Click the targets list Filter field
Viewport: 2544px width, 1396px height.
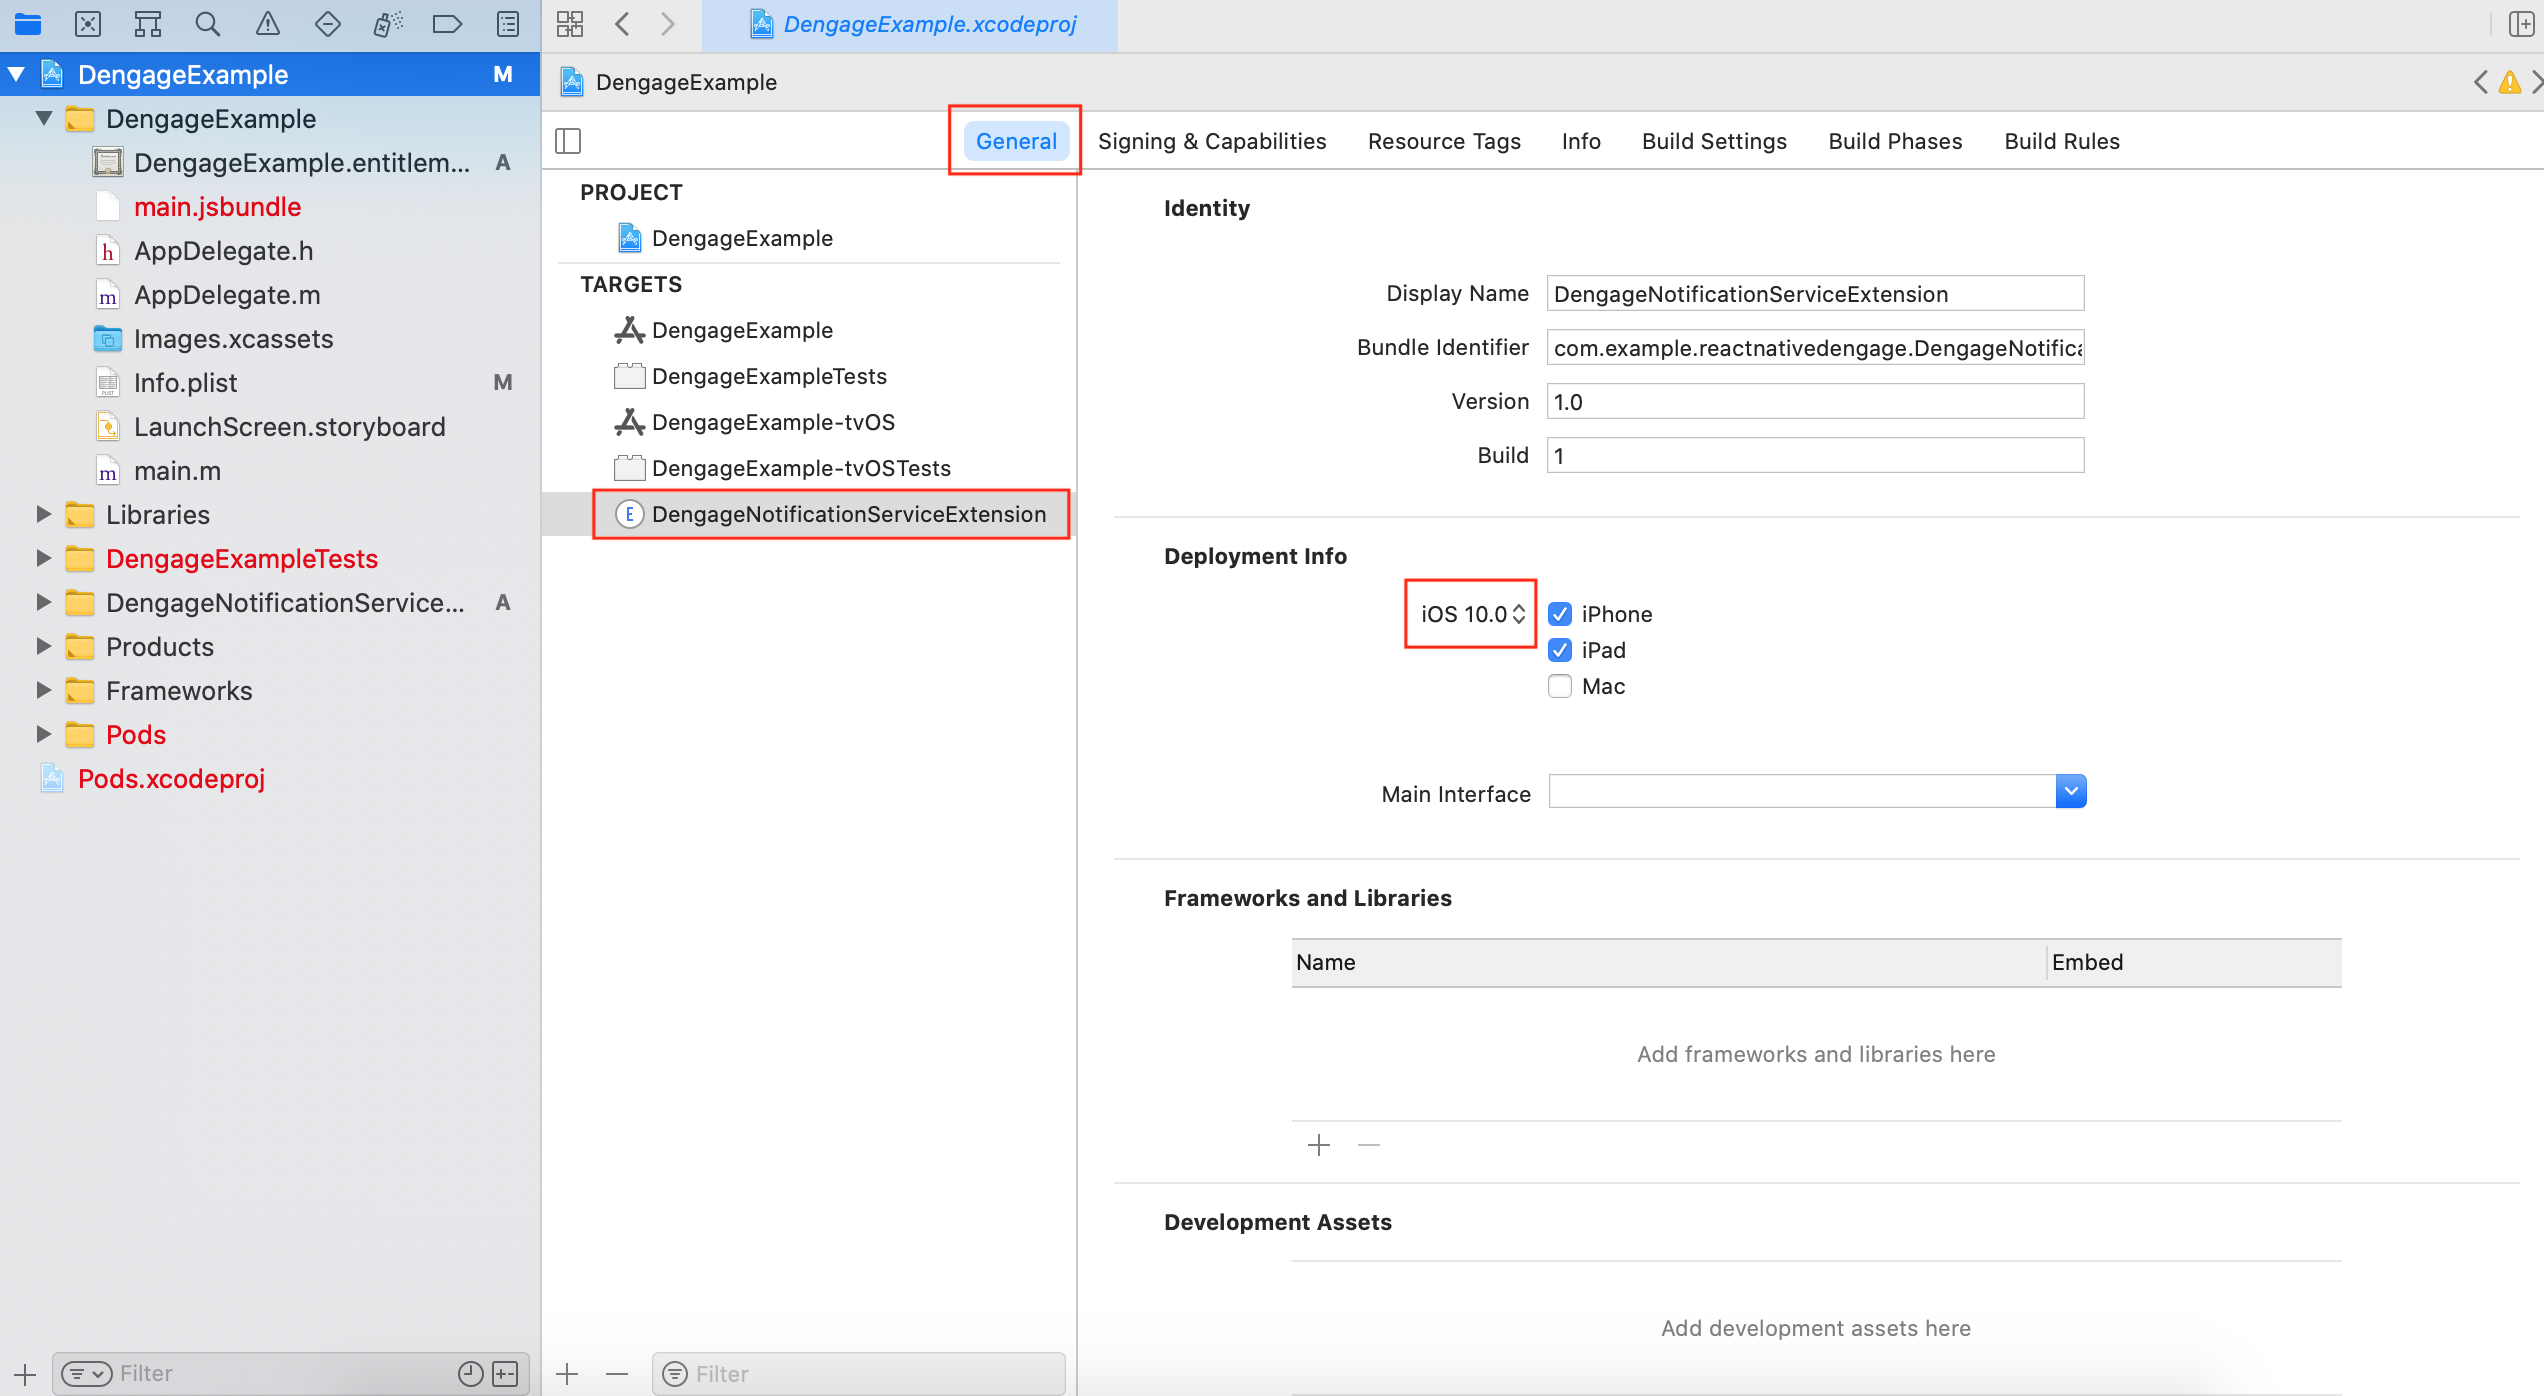click(x=859, y=1374)
